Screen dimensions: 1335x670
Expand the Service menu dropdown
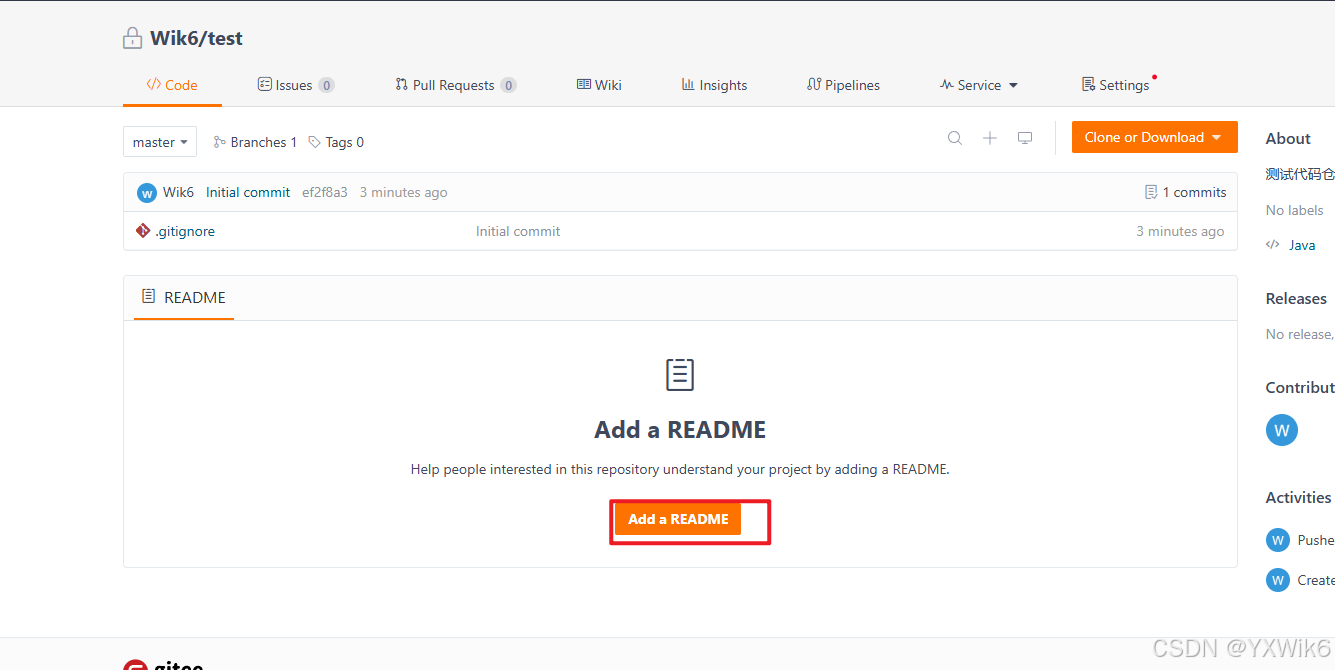click(979, 85)
